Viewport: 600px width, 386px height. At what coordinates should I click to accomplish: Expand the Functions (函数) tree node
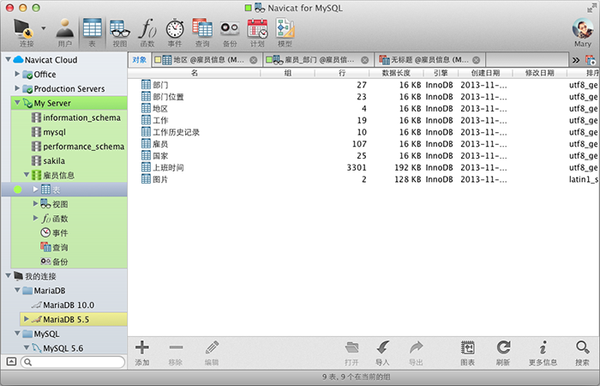pyautogui.click(x=36, y=218)
